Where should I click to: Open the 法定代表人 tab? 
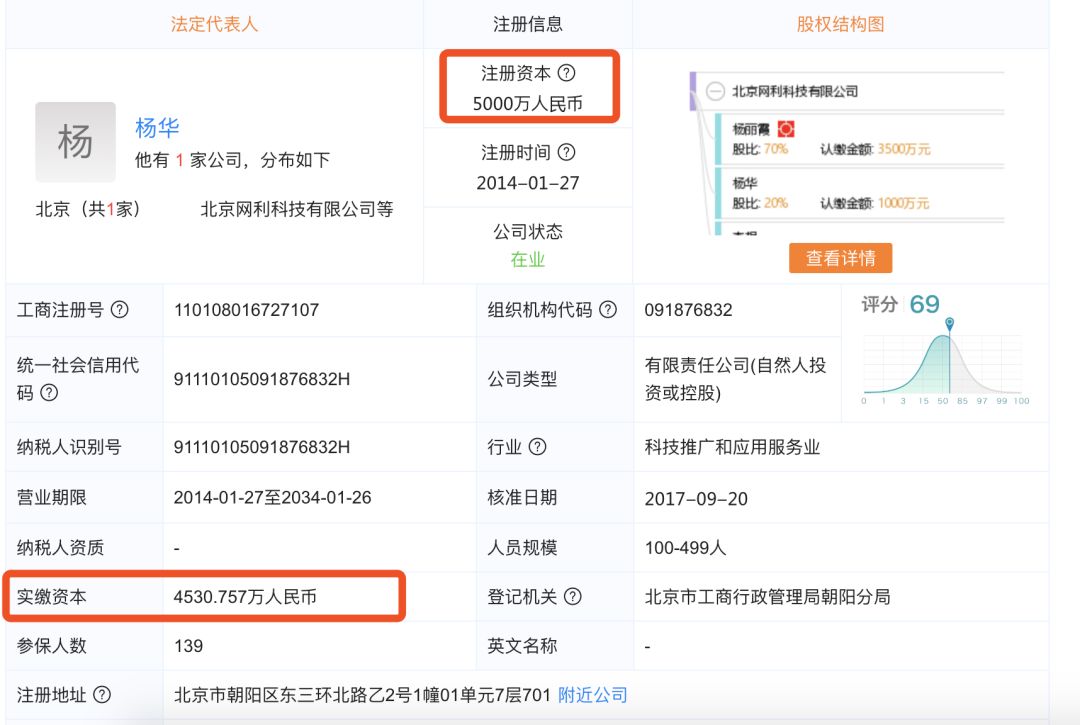tap(215, 23)
